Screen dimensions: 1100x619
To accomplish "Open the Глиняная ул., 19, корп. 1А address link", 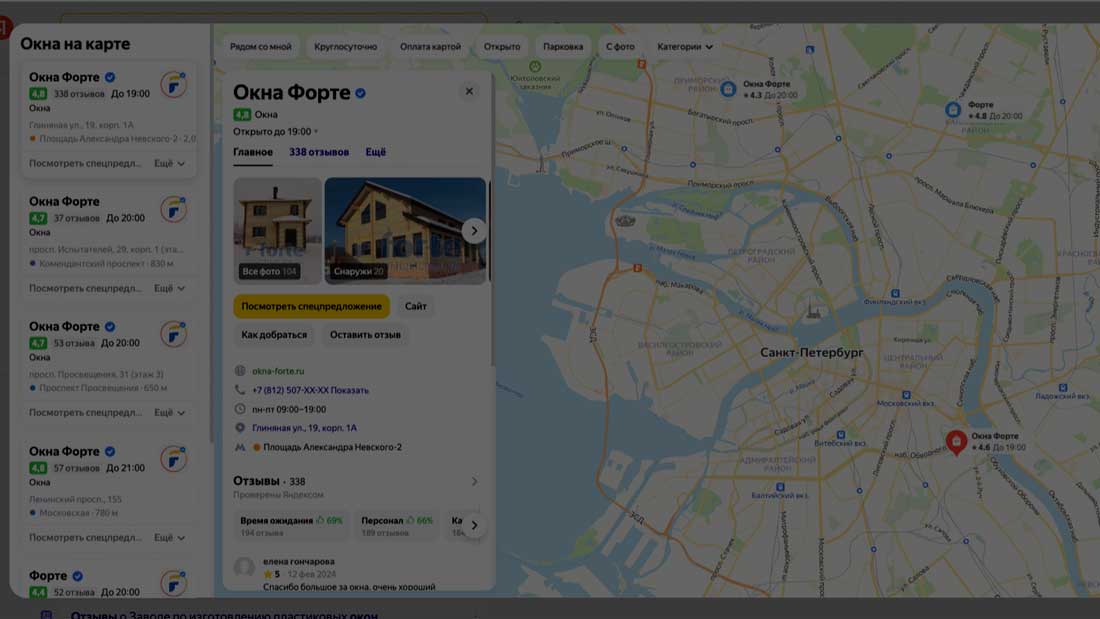I will click(x=304, y=427).
